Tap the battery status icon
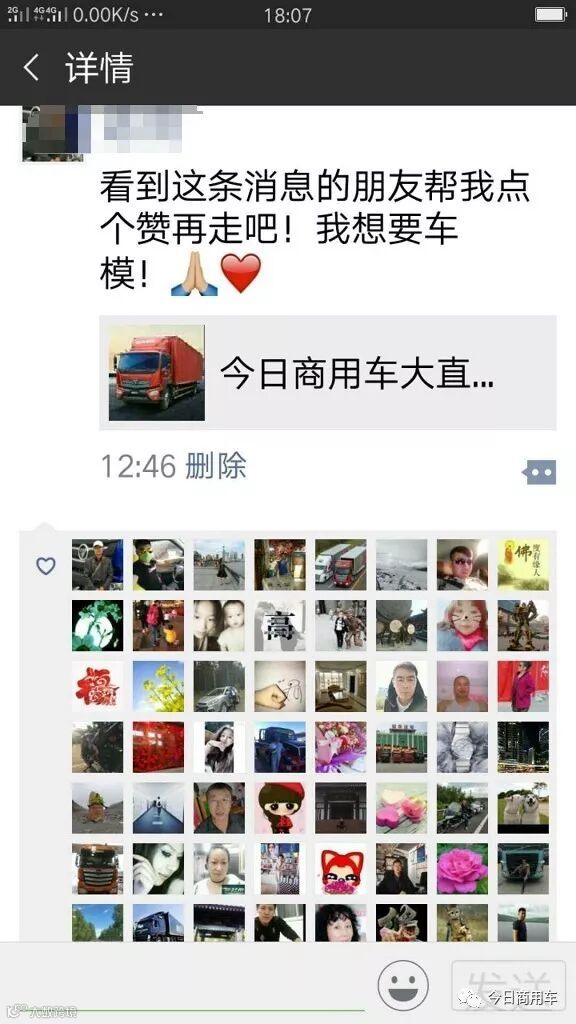The height and width of the screenshot is (1024, 576). coord(551,14)
